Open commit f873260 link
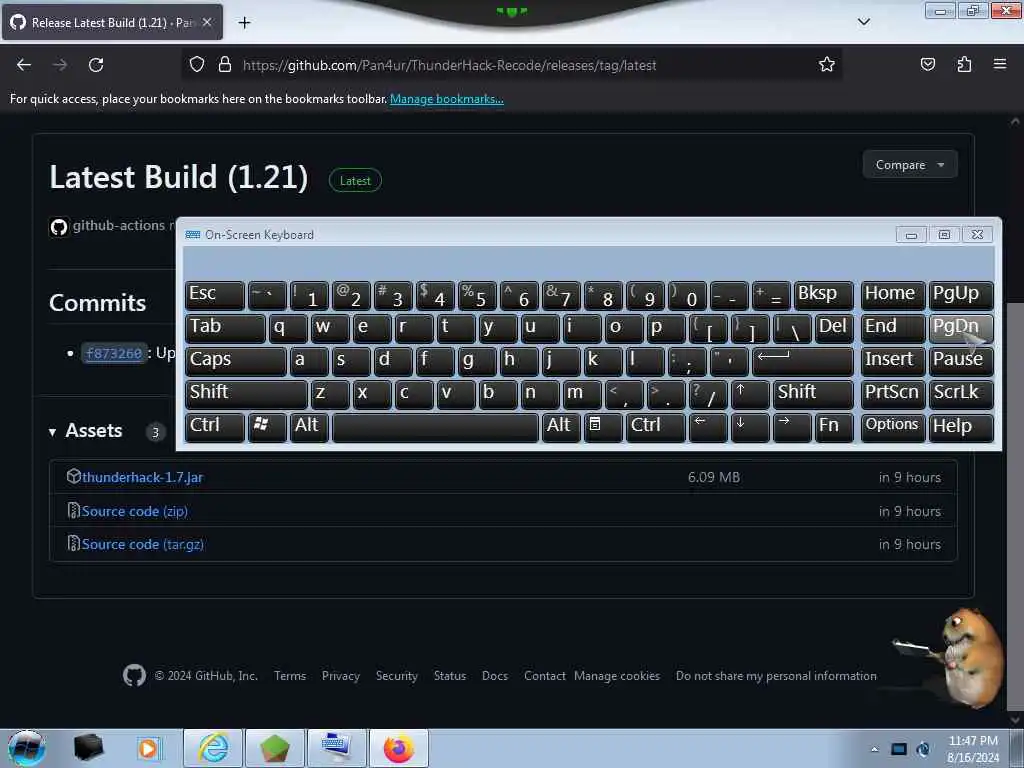This screenshot has height=768, width=1024. pos(114,353)
